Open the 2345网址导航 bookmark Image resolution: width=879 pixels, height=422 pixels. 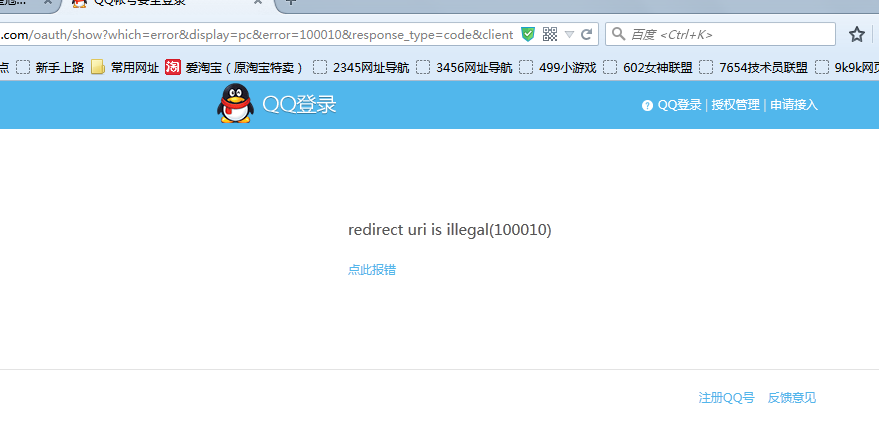[x=361, y=68]
